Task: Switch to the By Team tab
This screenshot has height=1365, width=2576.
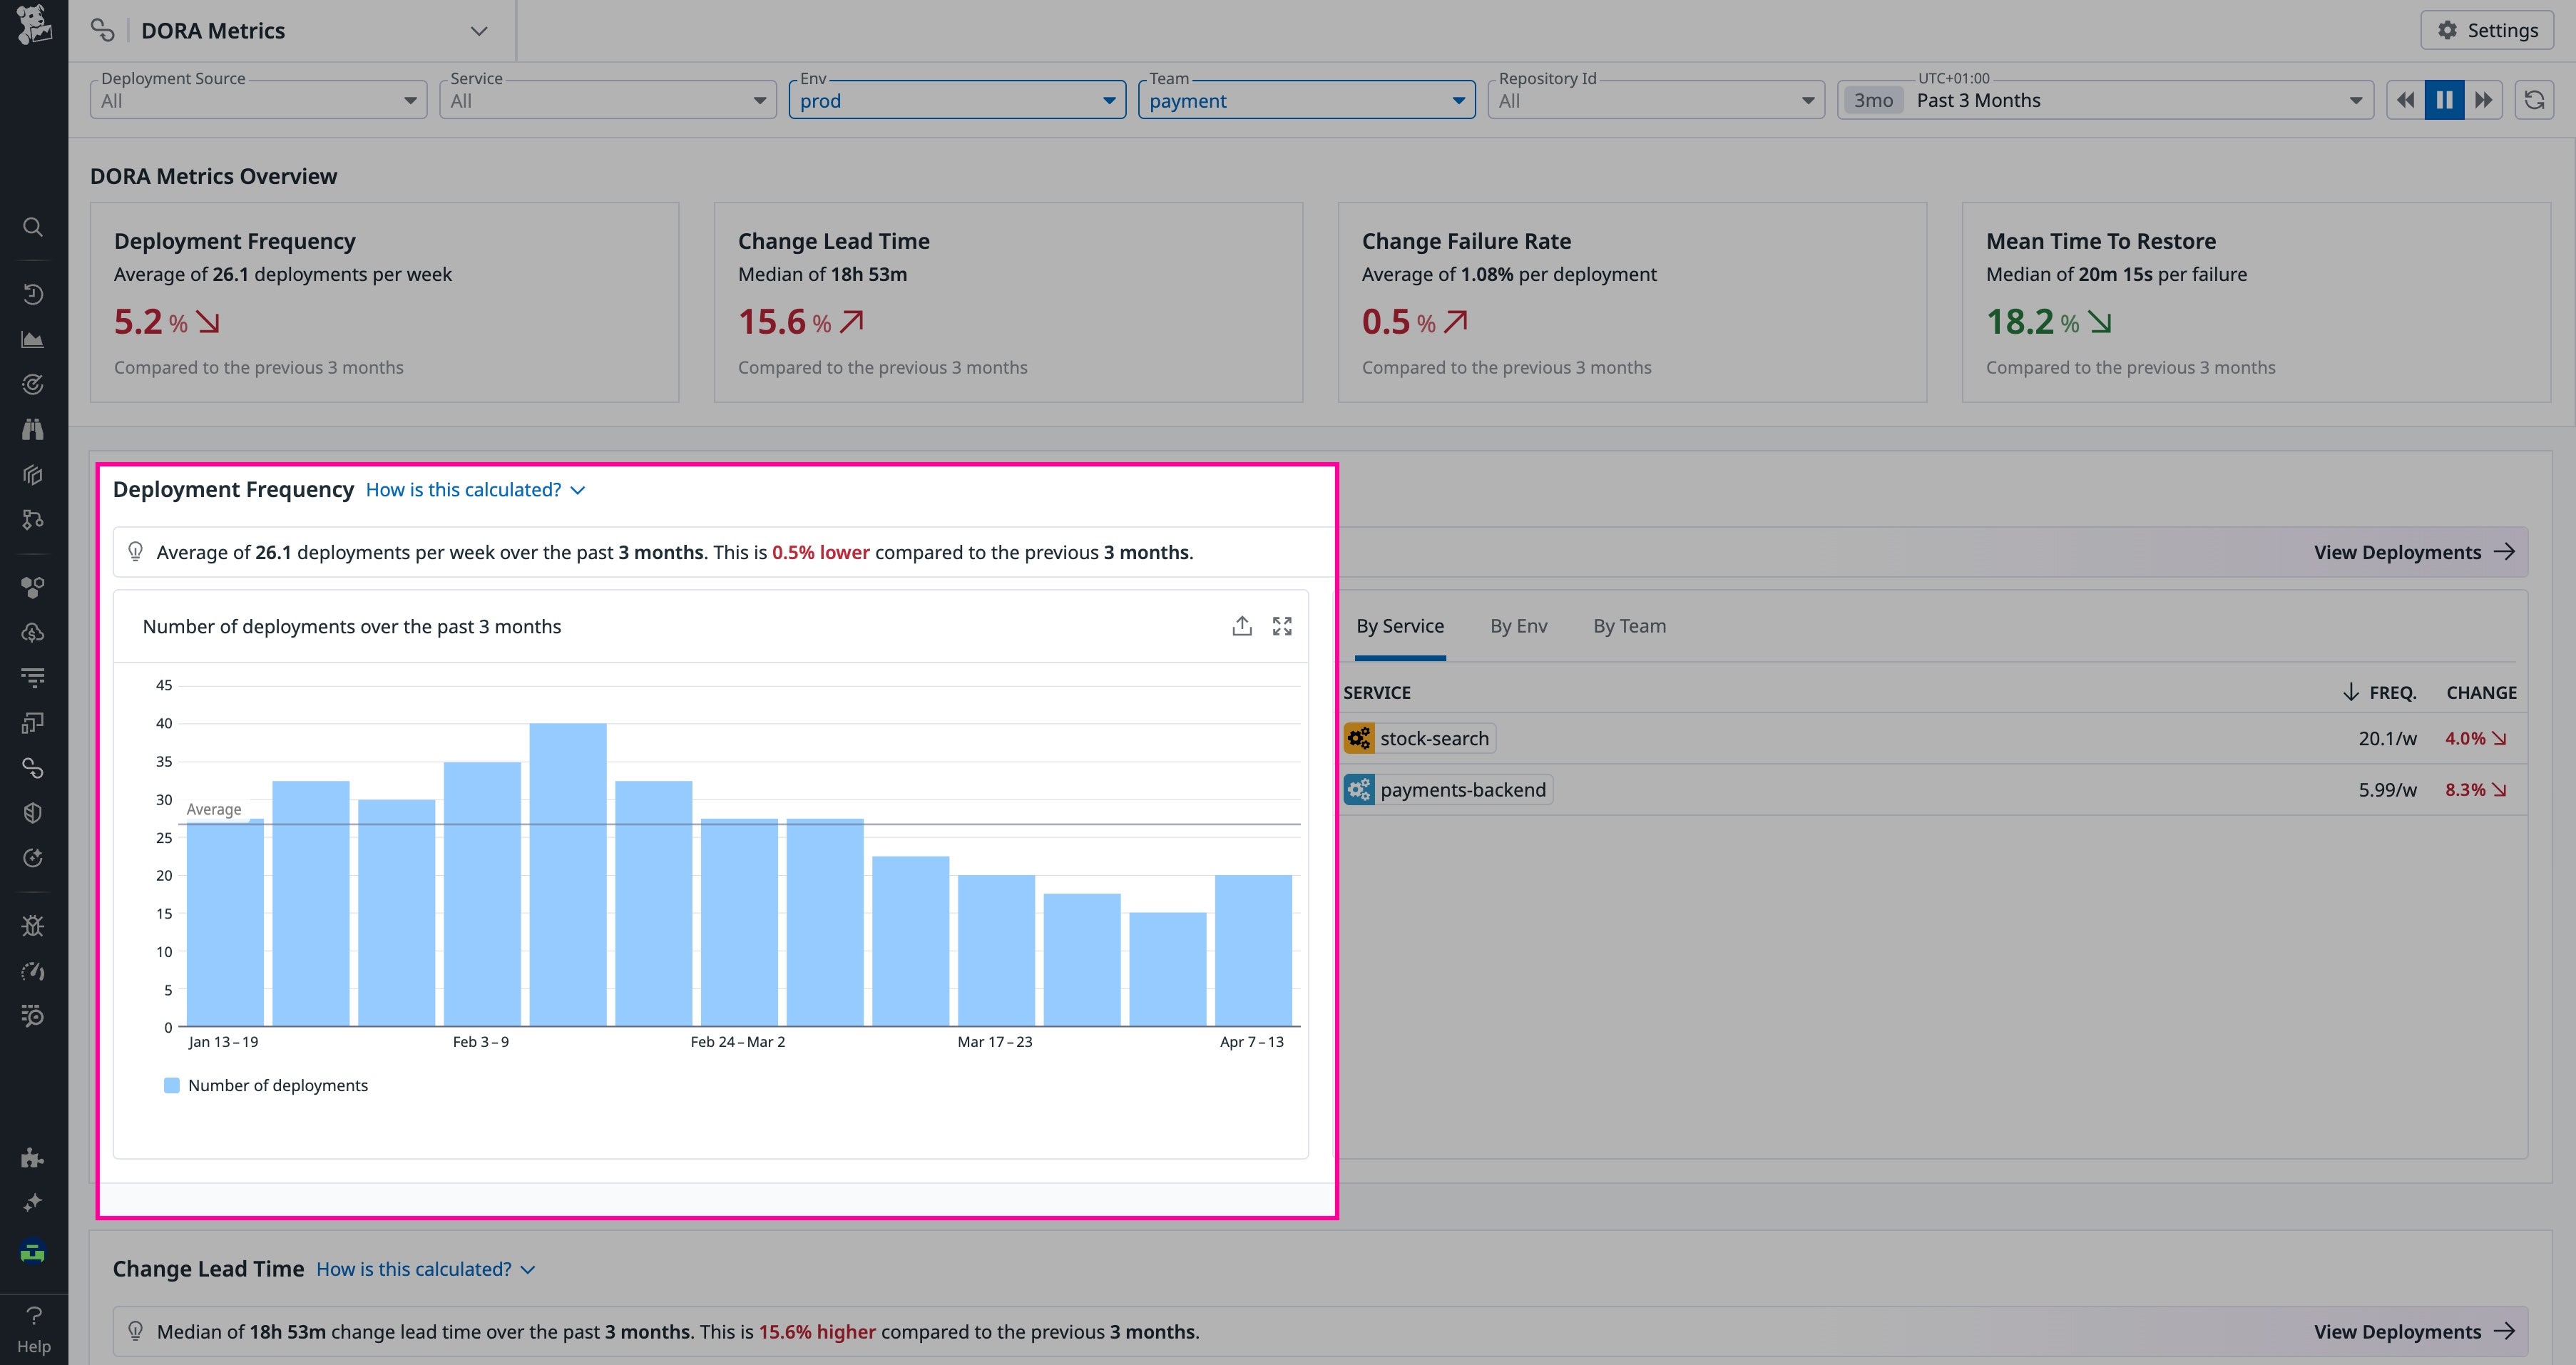Action: (x=1628, y=625)
